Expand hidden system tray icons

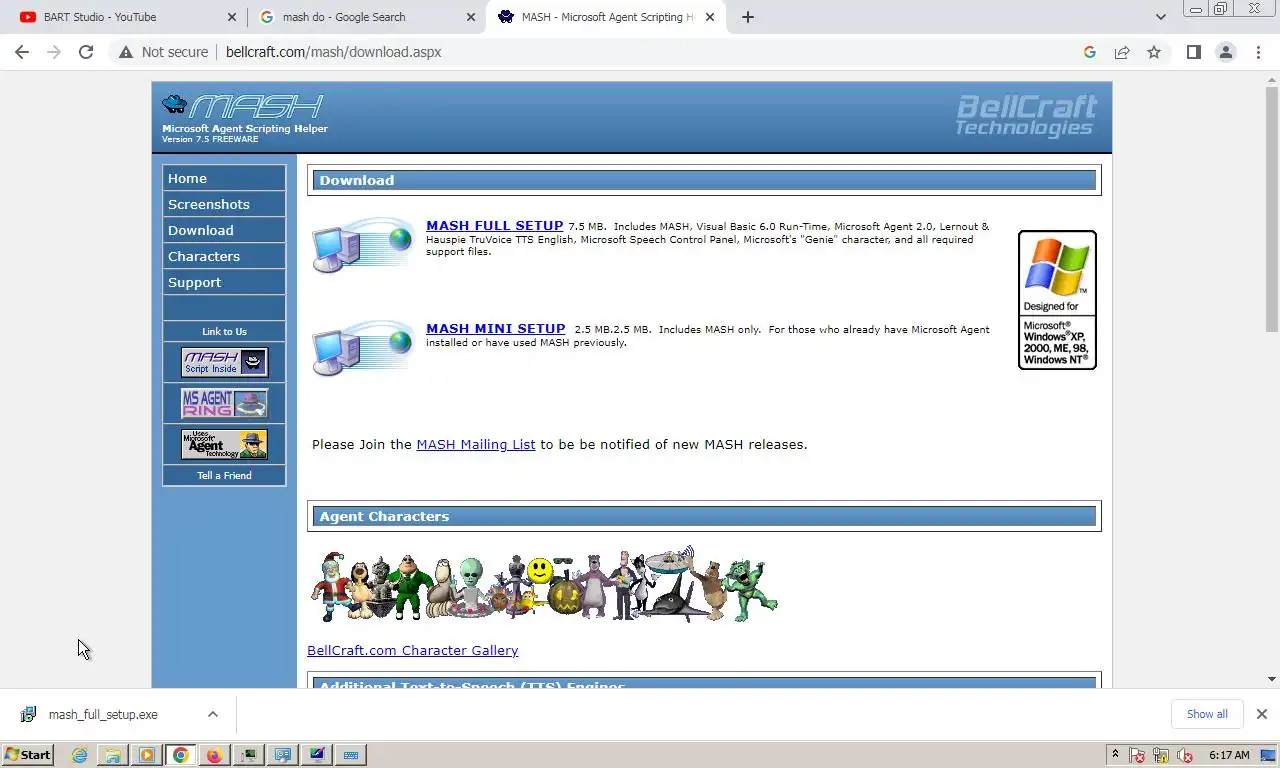coord(1115,755)
